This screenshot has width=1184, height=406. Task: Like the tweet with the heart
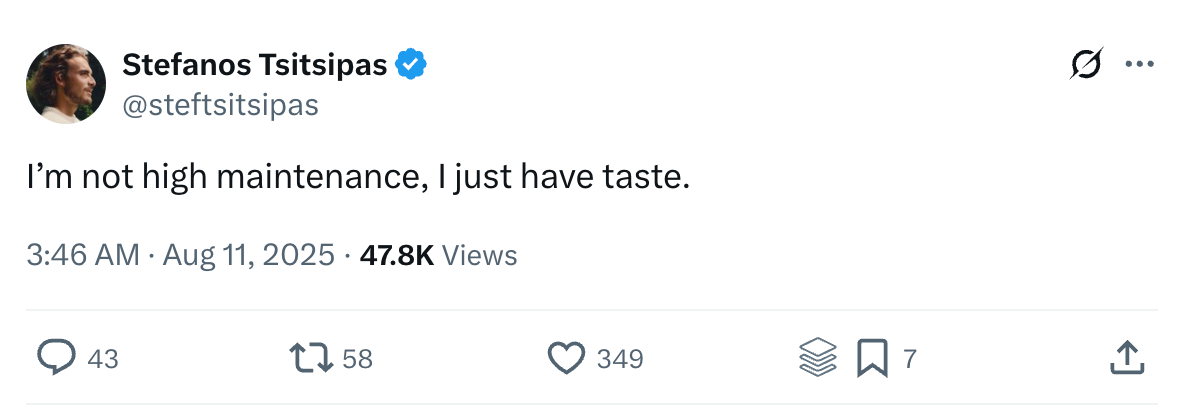(x=566, y=358)
